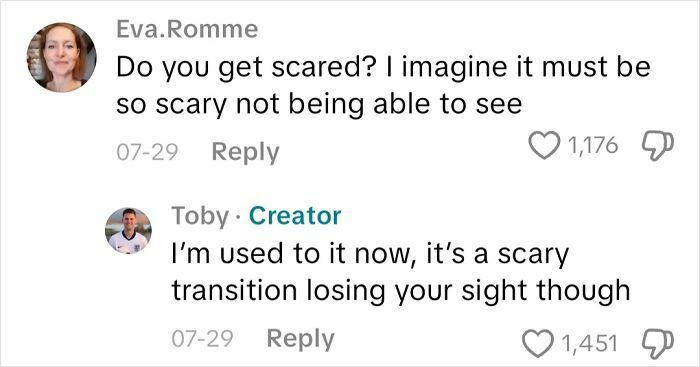
Task: Like Eva.Romme's comment with the heart icon
Action: point(544,146)
